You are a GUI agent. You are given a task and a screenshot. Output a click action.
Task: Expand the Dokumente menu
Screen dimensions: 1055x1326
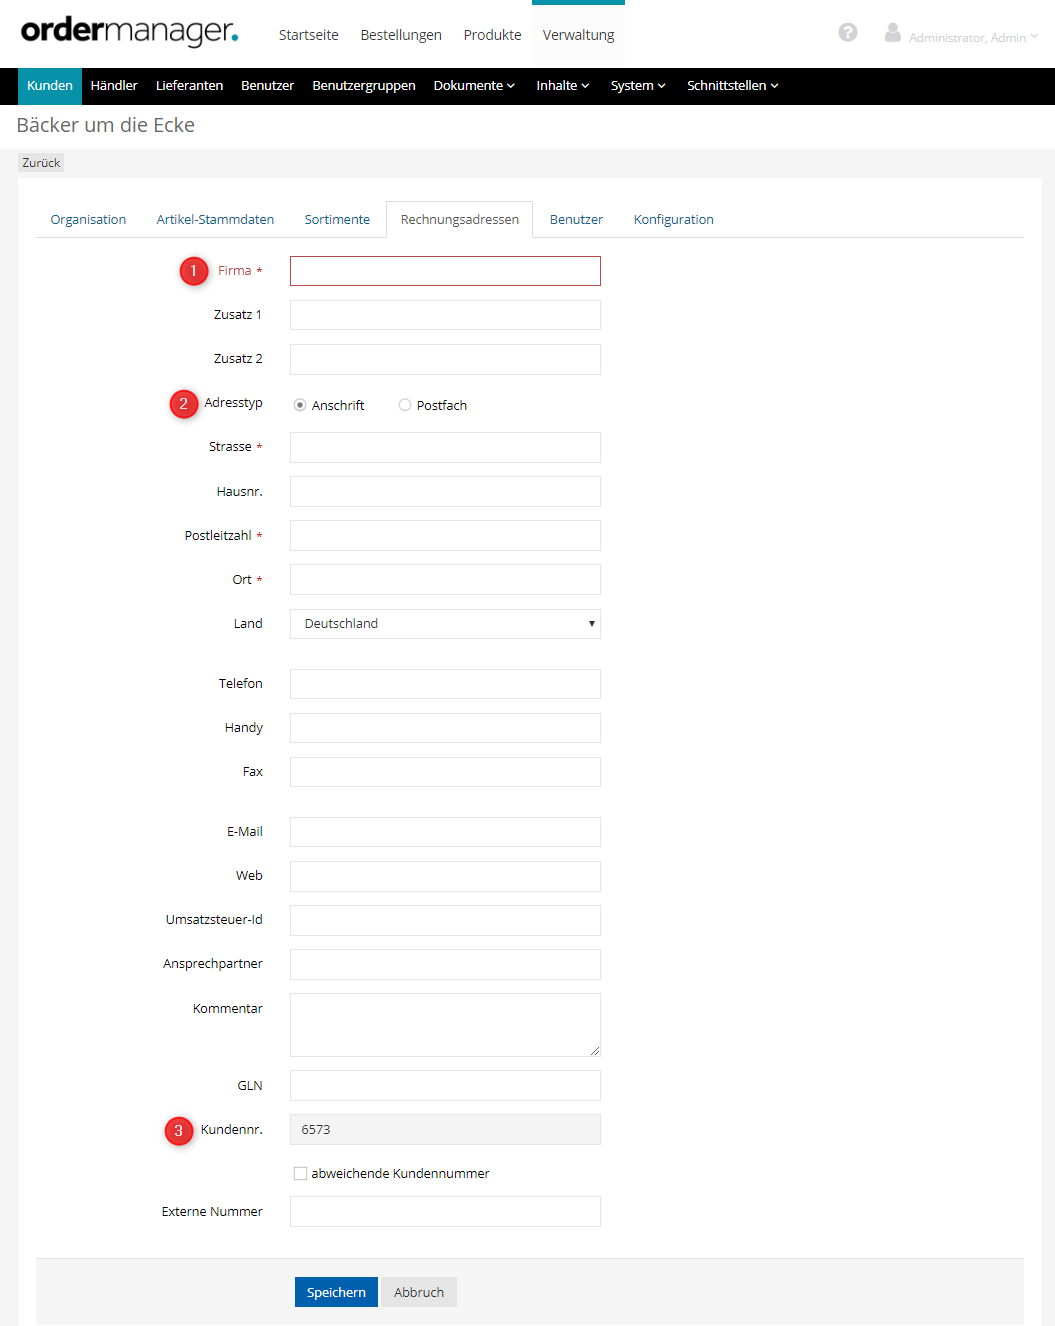474,86
